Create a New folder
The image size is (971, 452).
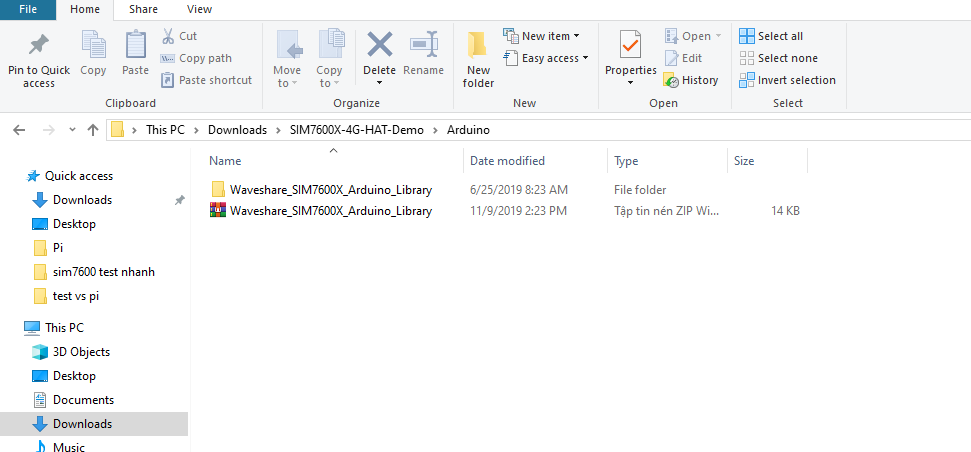coord(478,59)
